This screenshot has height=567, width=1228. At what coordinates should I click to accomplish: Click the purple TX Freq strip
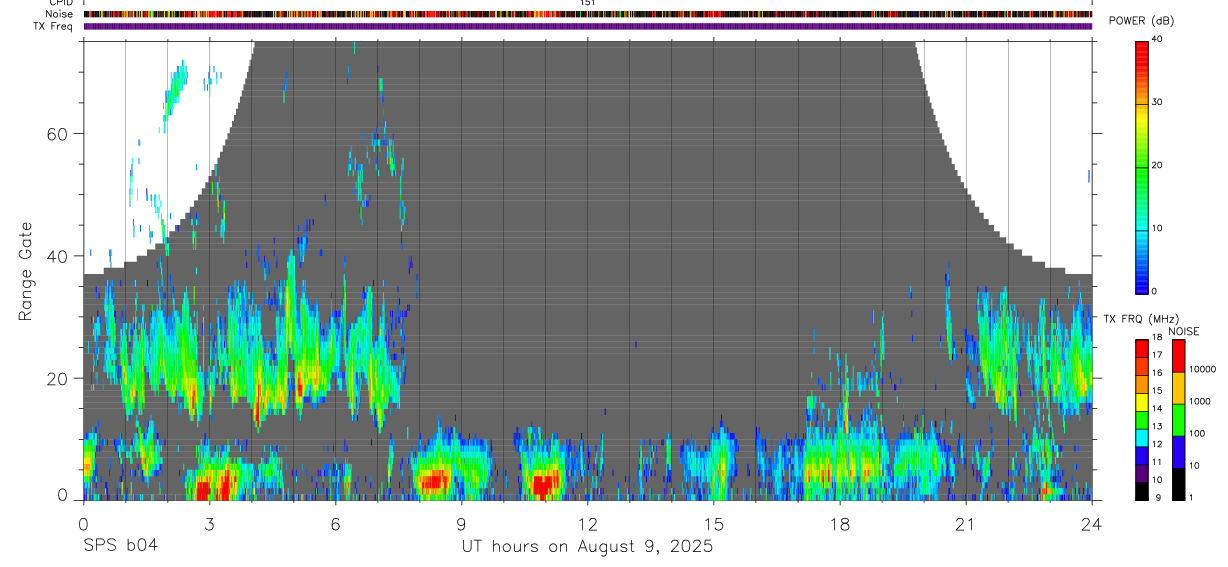(x=588, y=27)
